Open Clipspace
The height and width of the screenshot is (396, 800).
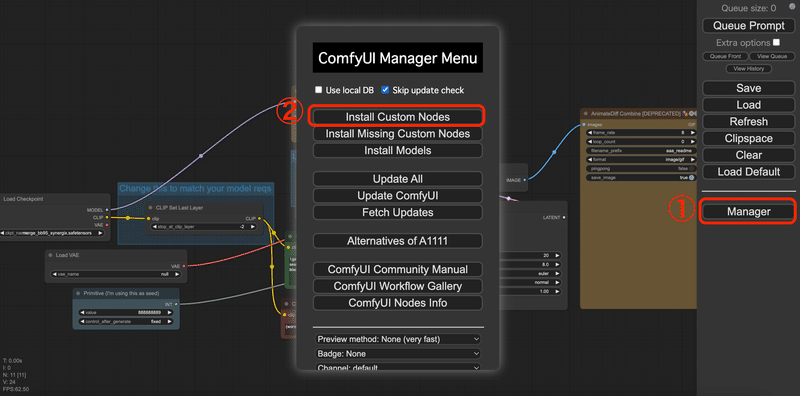[x=748, y=138]
